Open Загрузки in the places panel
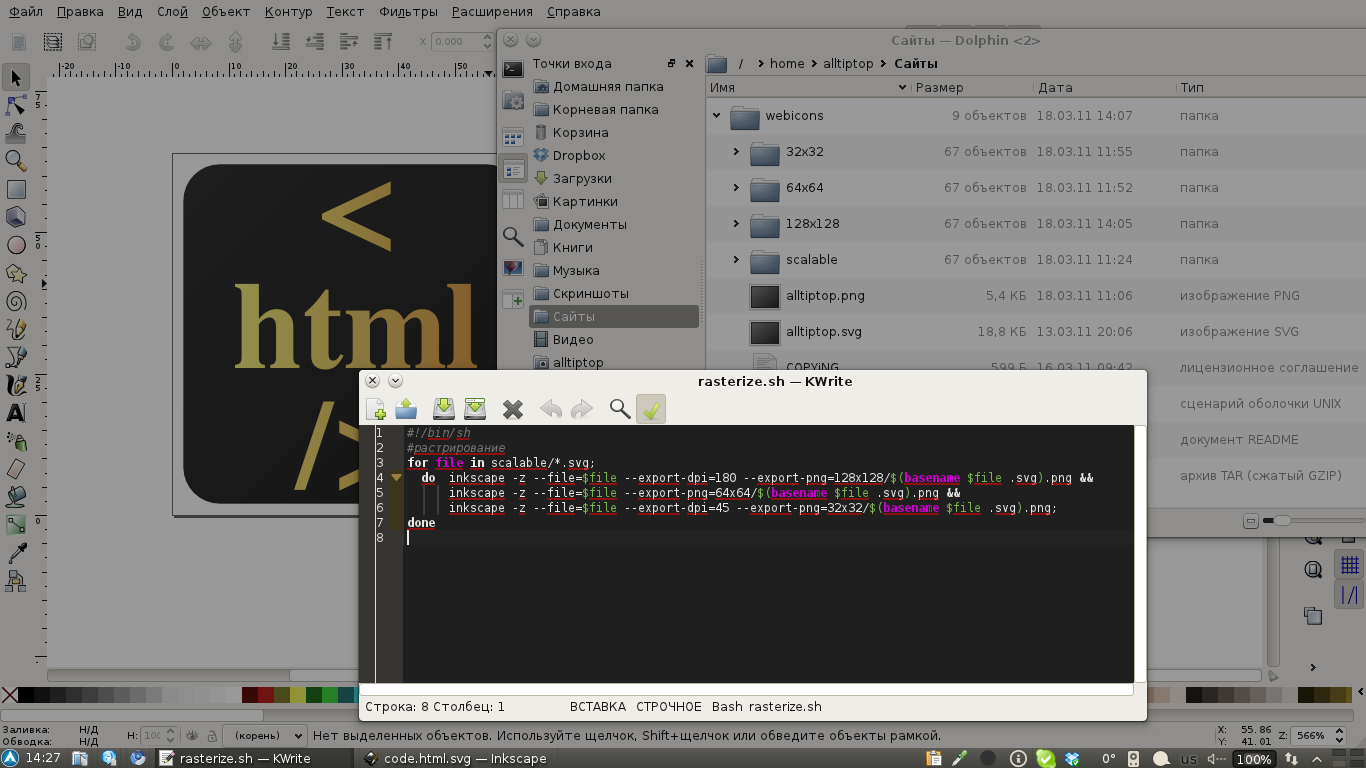Image resolution: width=1366 pixels, height=768 pixels. (582, 178)
